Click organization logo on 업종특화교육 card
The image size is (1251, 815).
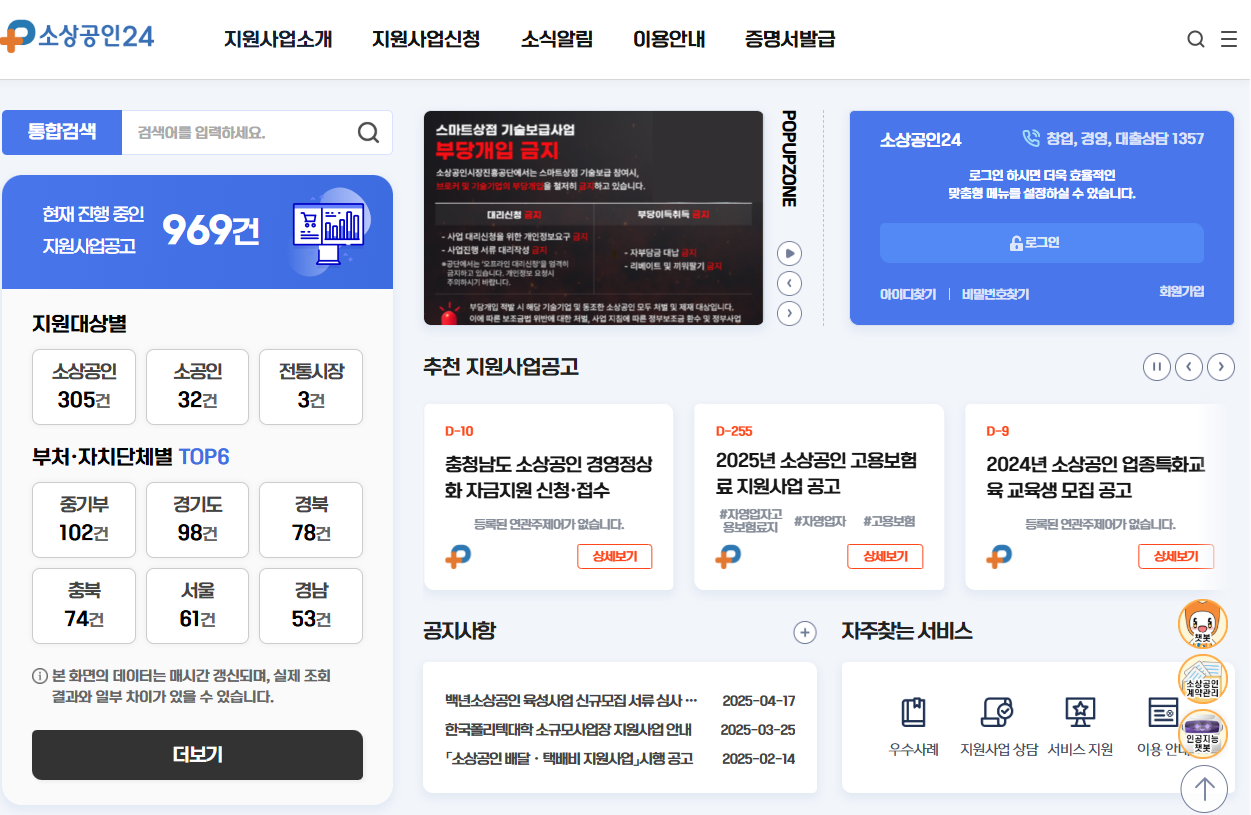tap(999, 557)
